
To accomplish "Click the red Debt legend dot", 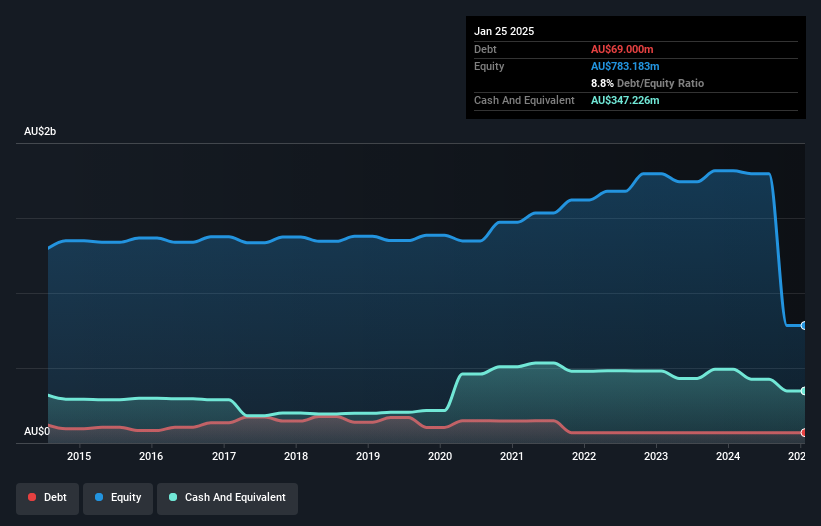I will [32, 497].
